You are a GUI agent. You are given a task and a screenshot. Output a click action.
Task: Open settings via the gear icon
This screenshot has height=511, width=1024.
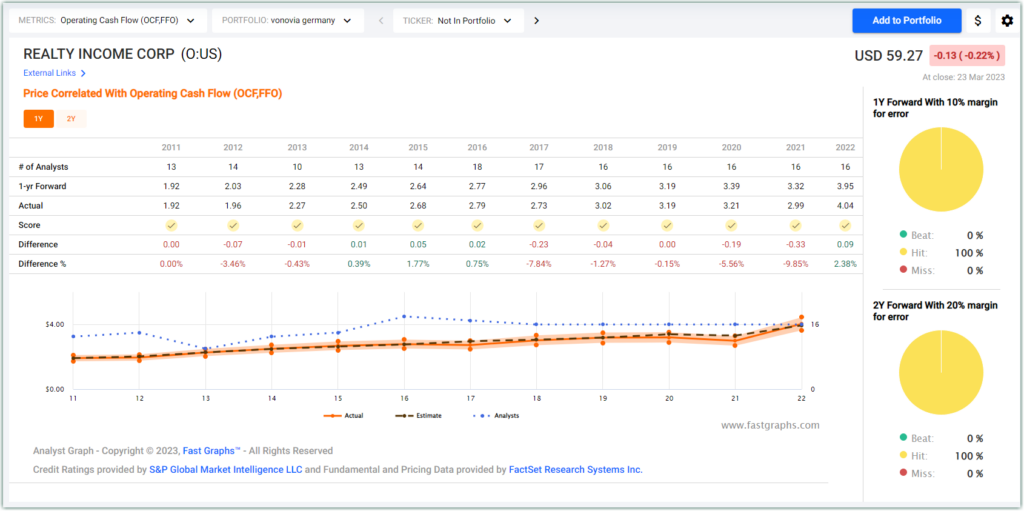1006,21
